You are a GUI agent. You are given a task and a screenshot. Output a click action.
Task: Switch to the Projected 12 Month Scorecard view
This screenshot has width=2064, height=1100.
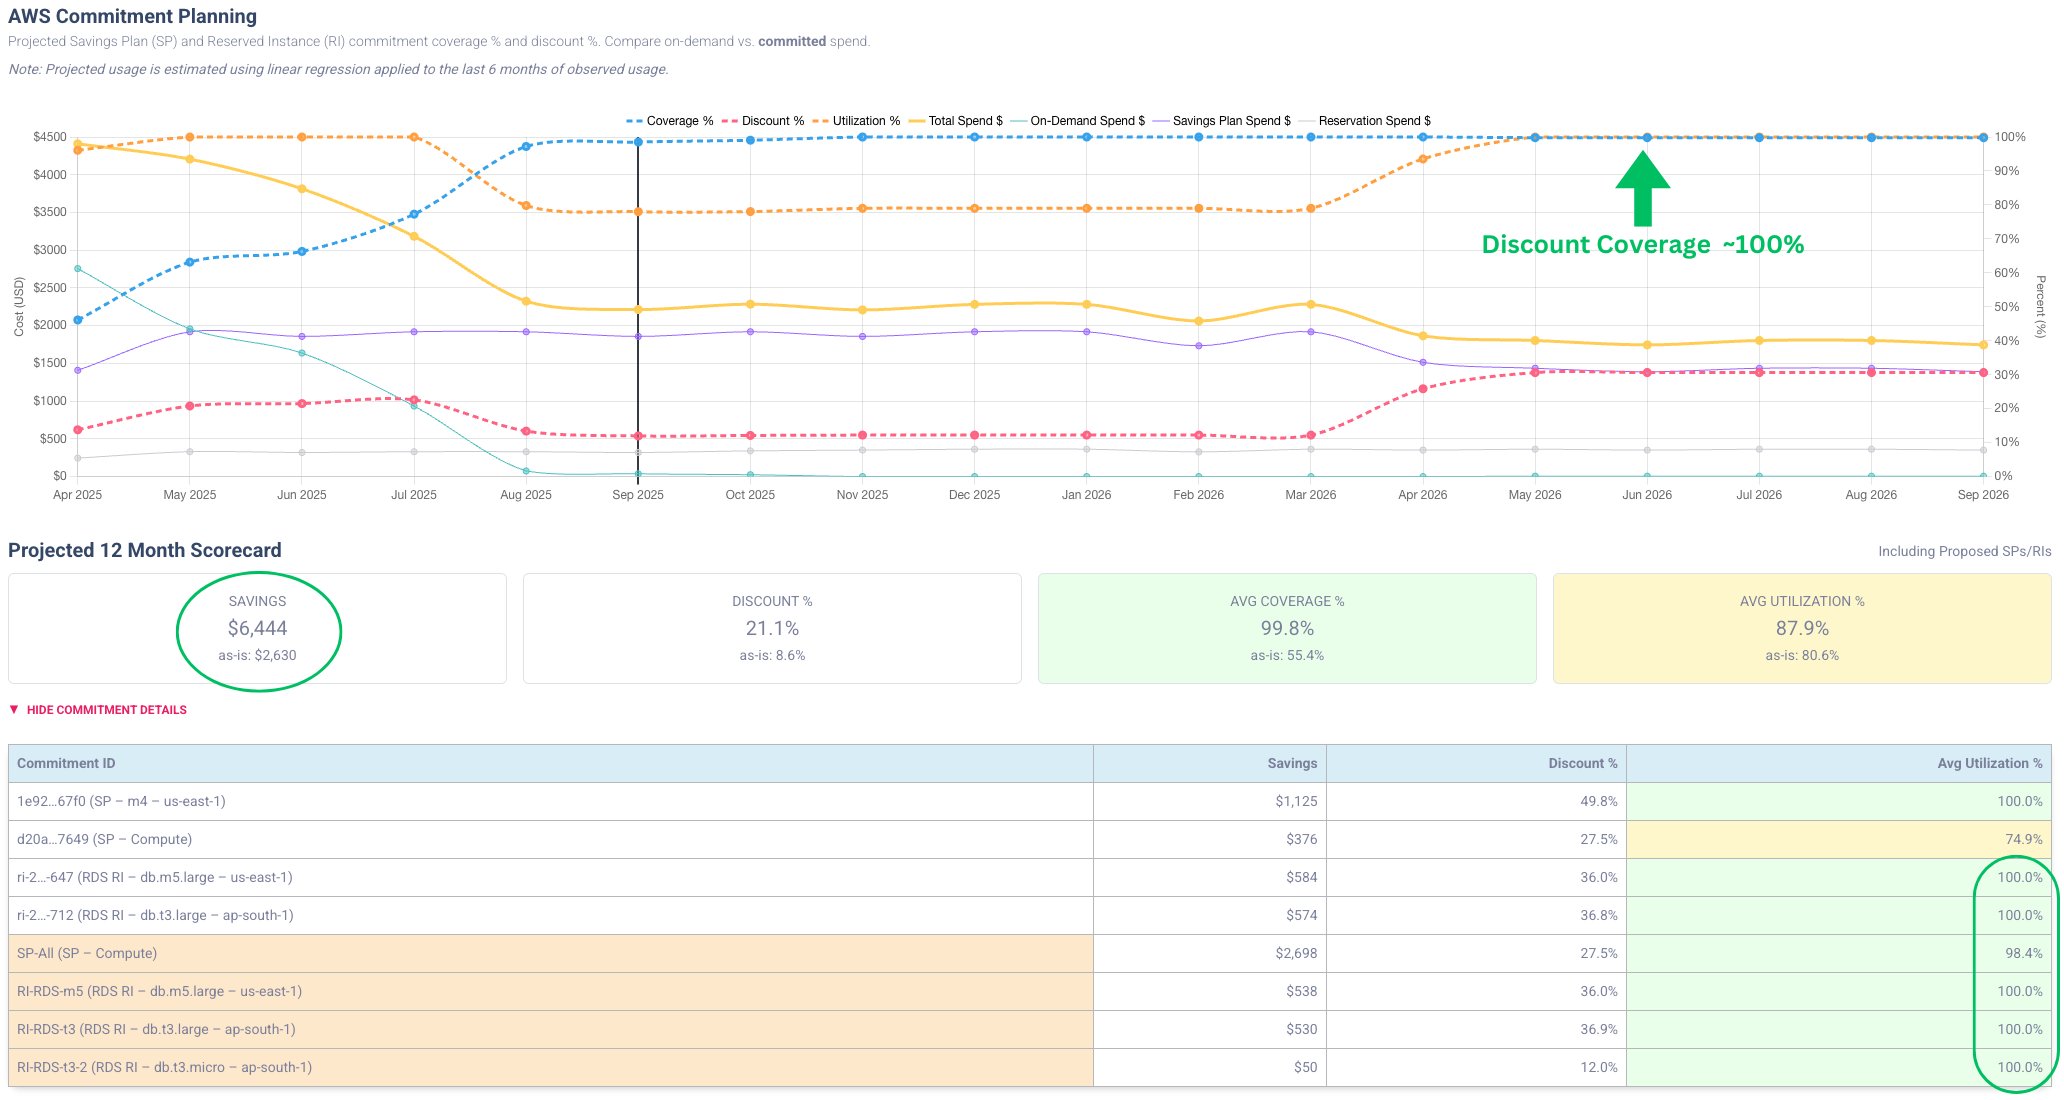[144, 550]
